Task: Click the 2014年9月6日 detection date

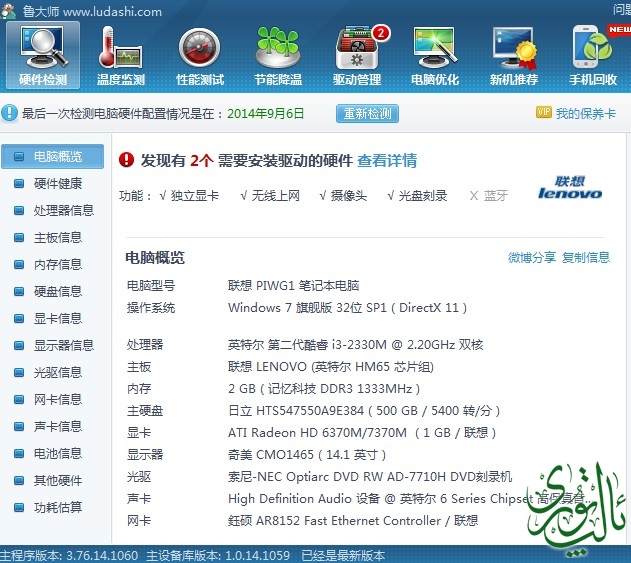Action: coord(266,113)
